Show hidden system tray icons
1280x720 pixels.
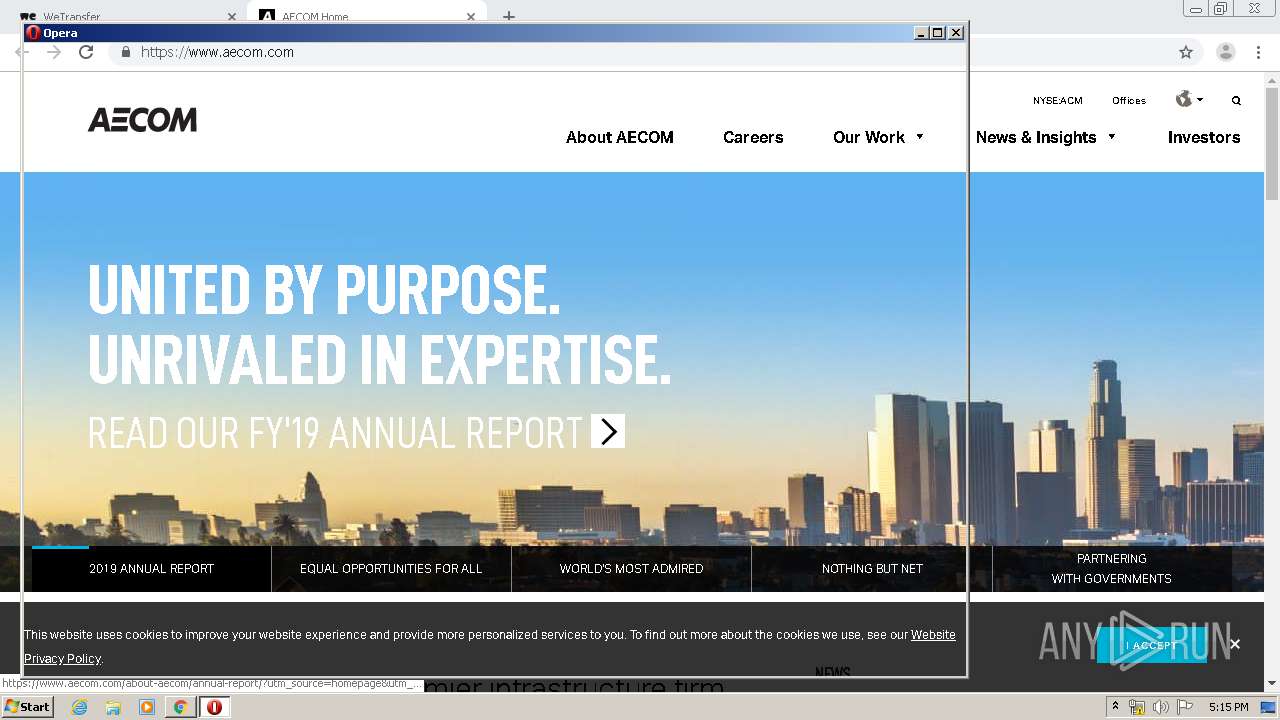coord(1115,707)
